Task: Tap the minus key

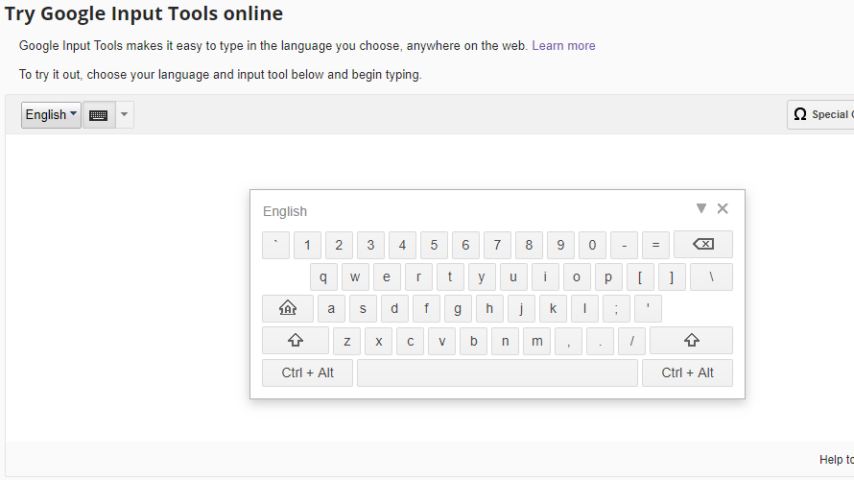Action: point(624,245)
